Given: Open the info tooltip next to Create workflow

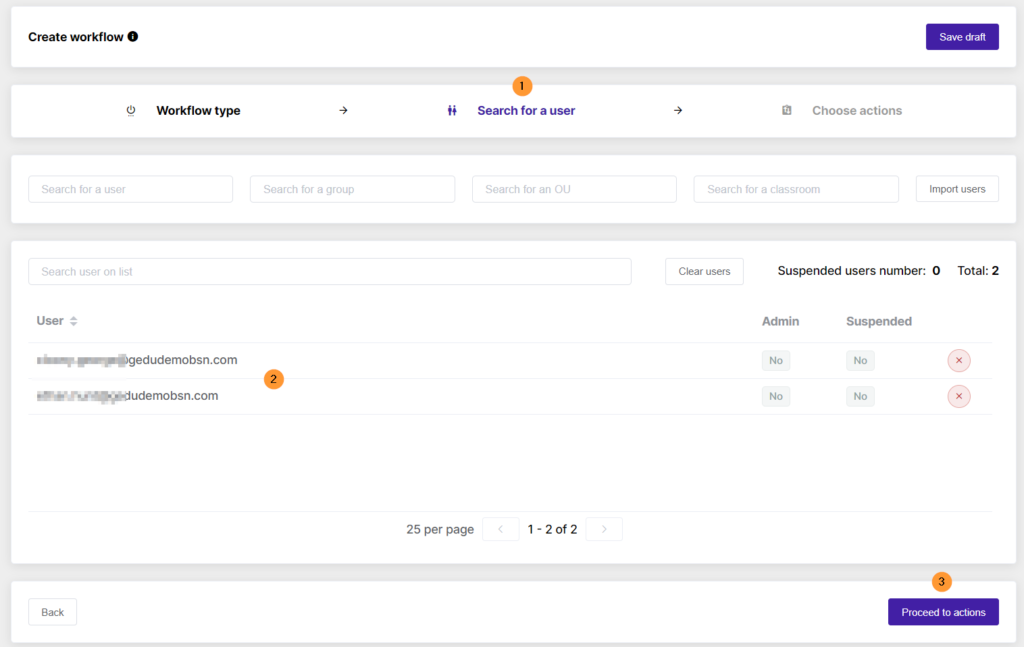Looking at the screenshot, I should point(133,36).
